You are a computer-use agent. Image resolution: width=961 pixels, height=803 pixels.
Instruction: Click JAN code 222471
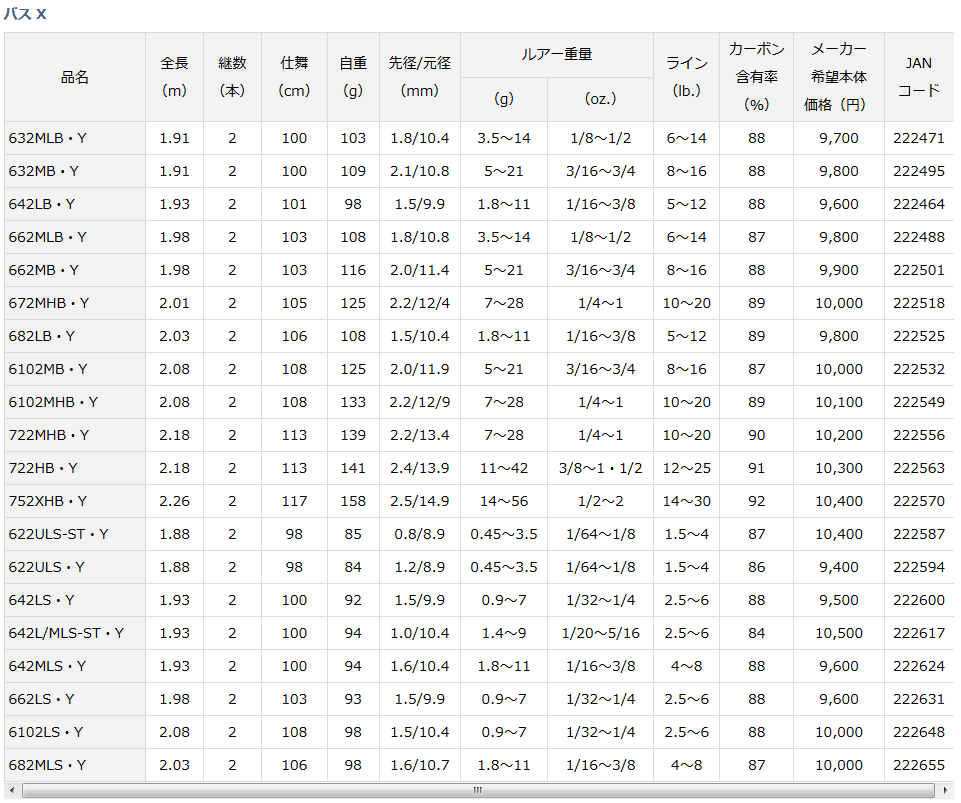click(918, 138)
